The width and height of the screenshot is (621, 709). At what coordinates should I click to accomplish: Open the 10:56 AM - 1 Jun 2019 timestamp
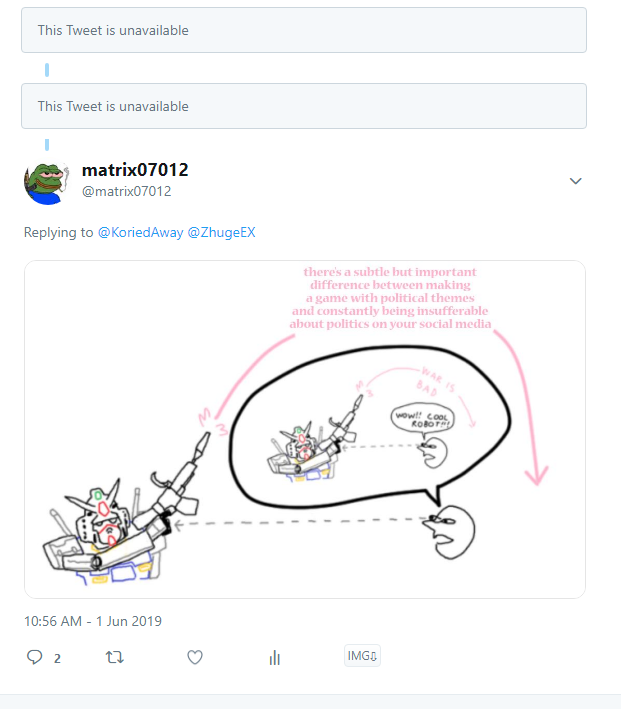pos(93,621)
